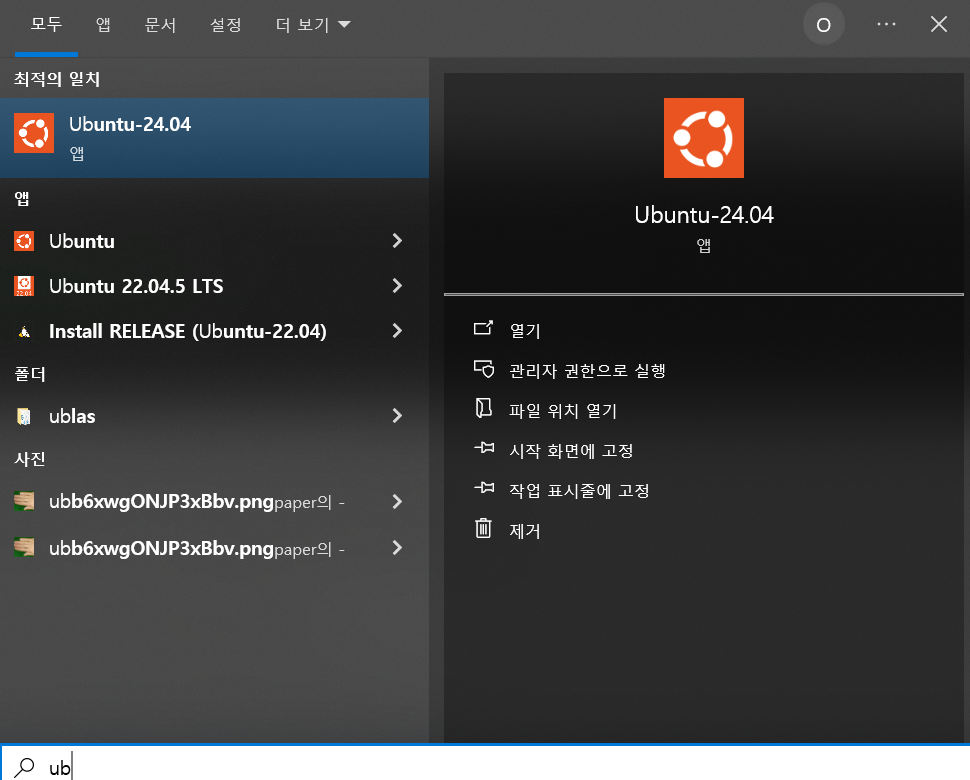Click the ublas folder icon
This screenshot has width=970, height=780.
click(x=24, y=417)
